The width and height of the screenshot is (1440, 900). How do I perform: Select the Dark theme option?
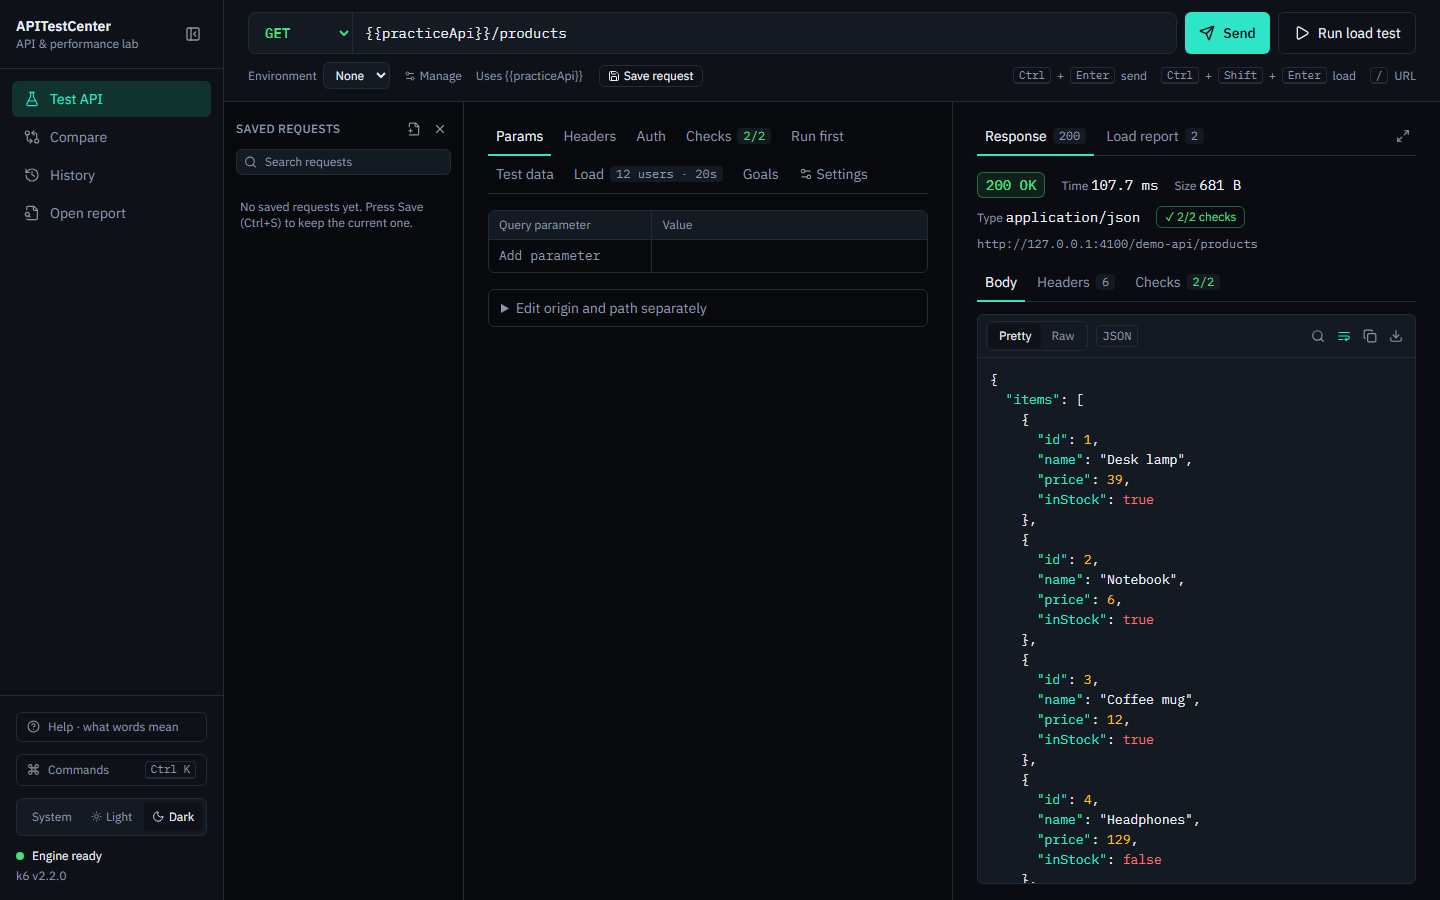[173, 817]
